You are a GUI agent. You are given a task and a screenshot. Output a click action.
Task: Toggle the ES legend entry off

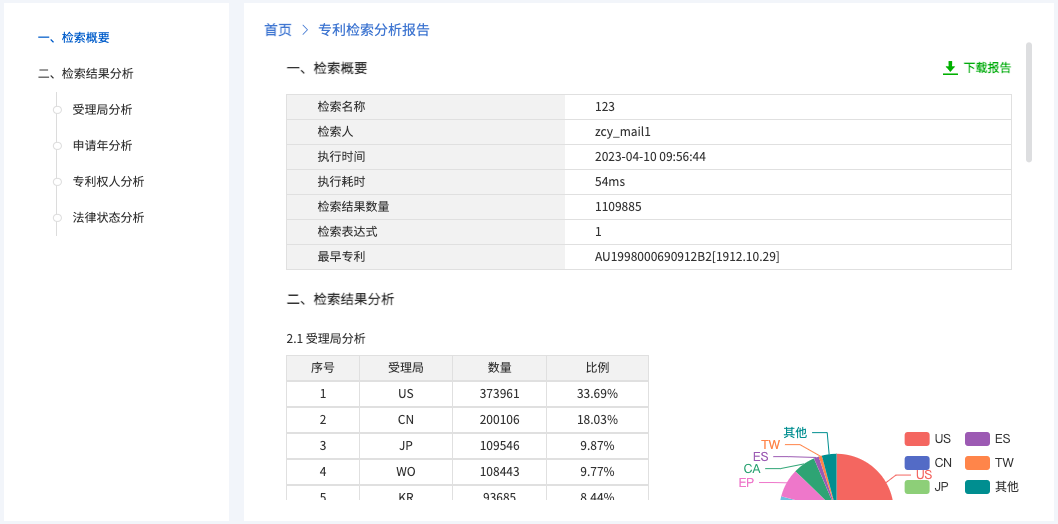point(988,439)
